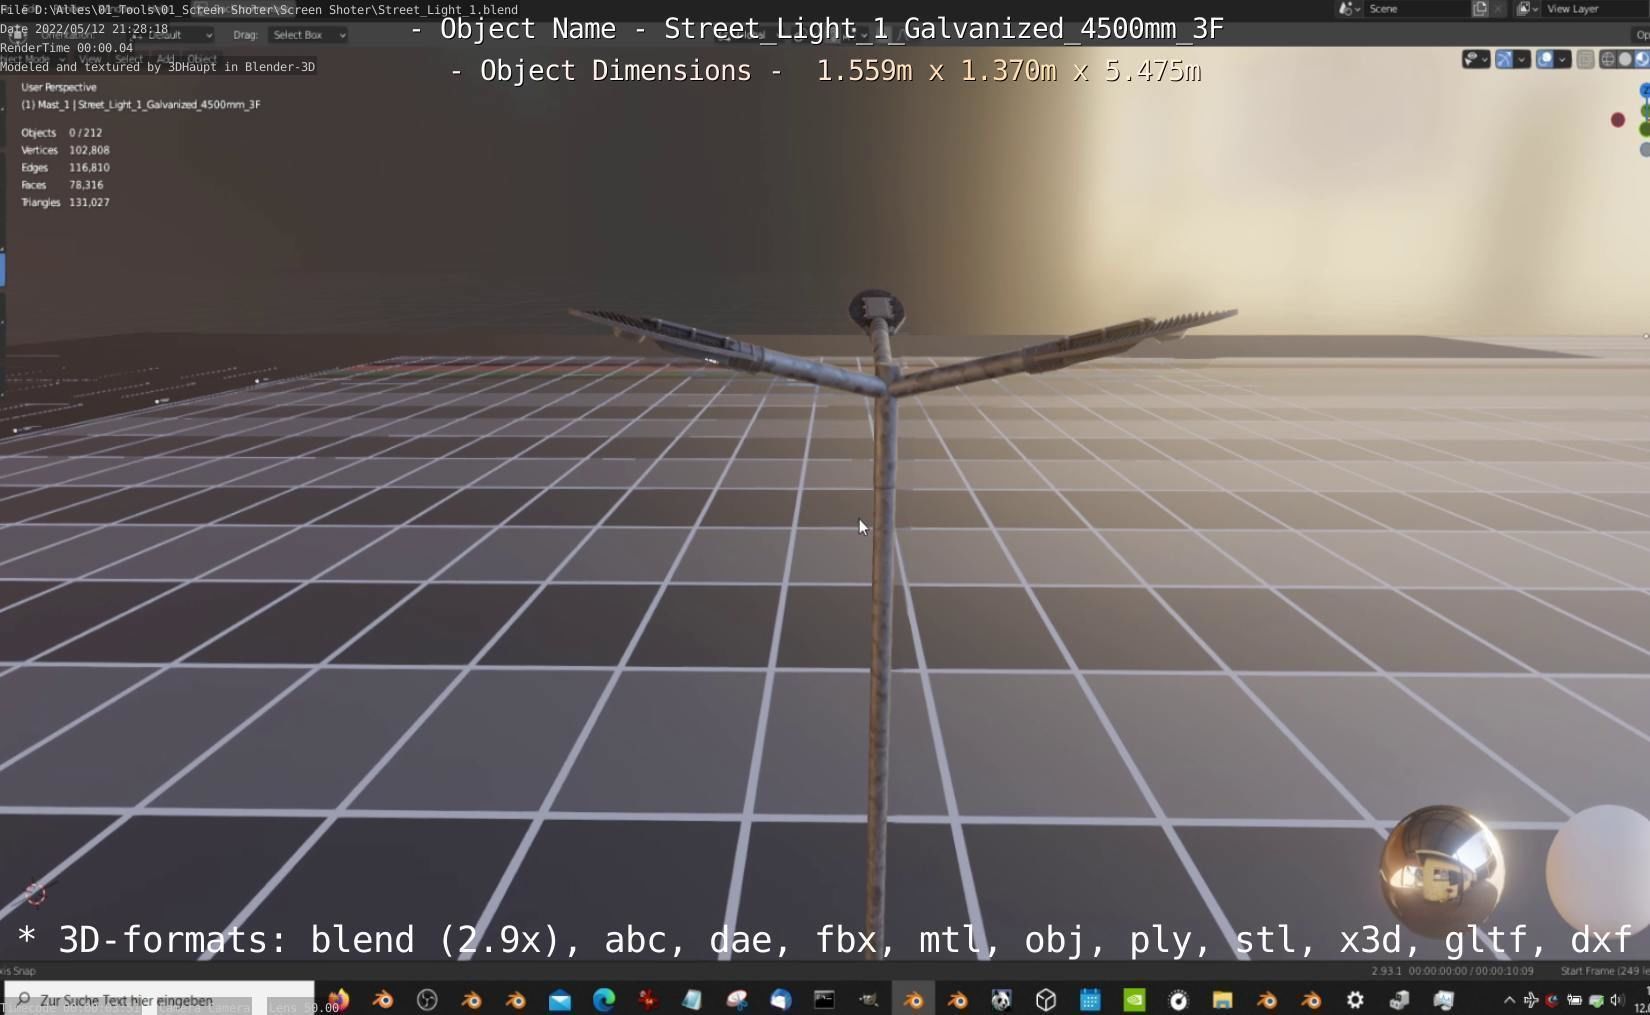Click the Mast_1 Street_Light object name text
The image size is (1650, 1015).
click(141, 104)
